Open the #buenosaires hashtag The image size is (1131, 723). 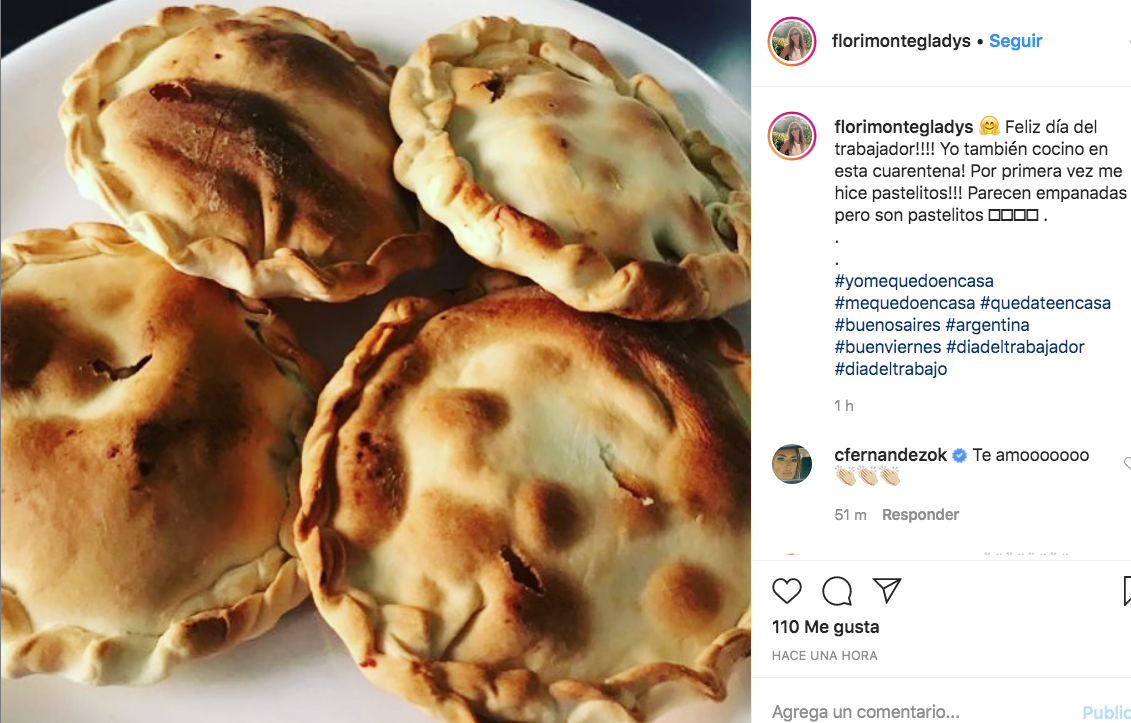(x=887, y=325)
